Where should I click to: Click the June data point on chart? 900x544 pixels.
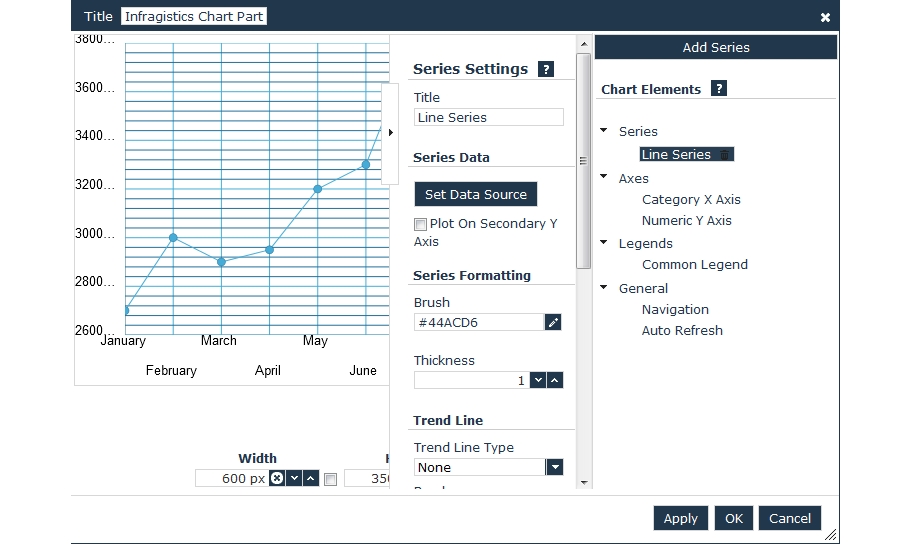(366, 165)
